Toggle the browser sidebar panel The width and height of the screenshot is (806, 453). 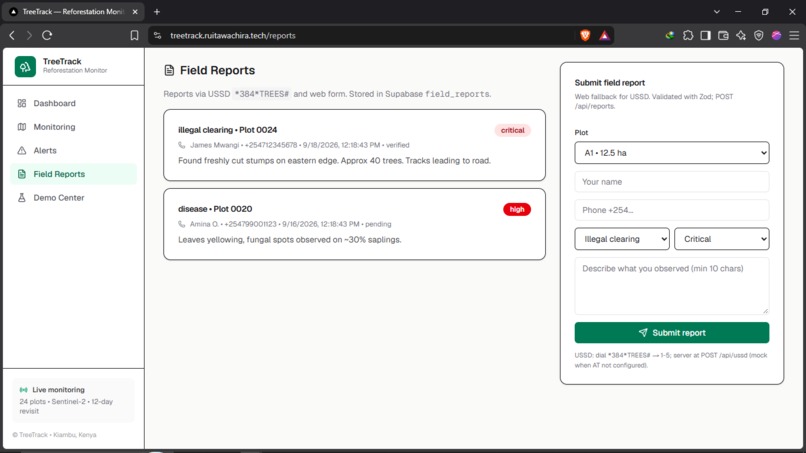point(705,35)
